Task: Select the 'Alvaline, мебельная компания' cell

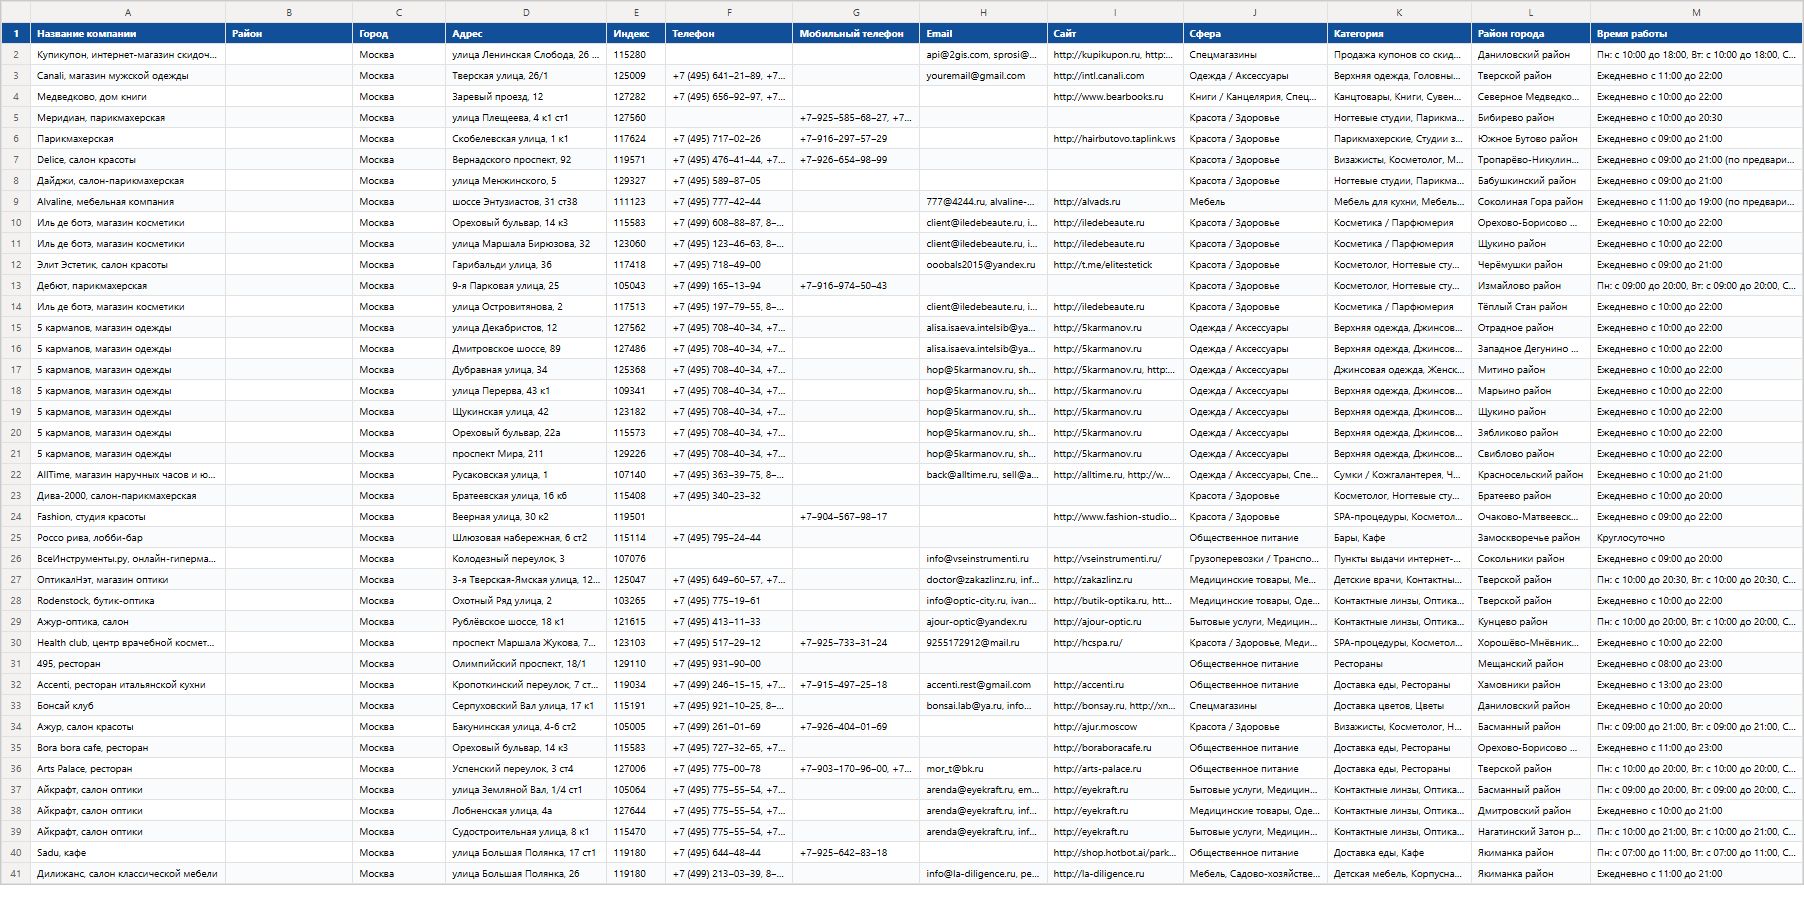Action: coord(128,202)
